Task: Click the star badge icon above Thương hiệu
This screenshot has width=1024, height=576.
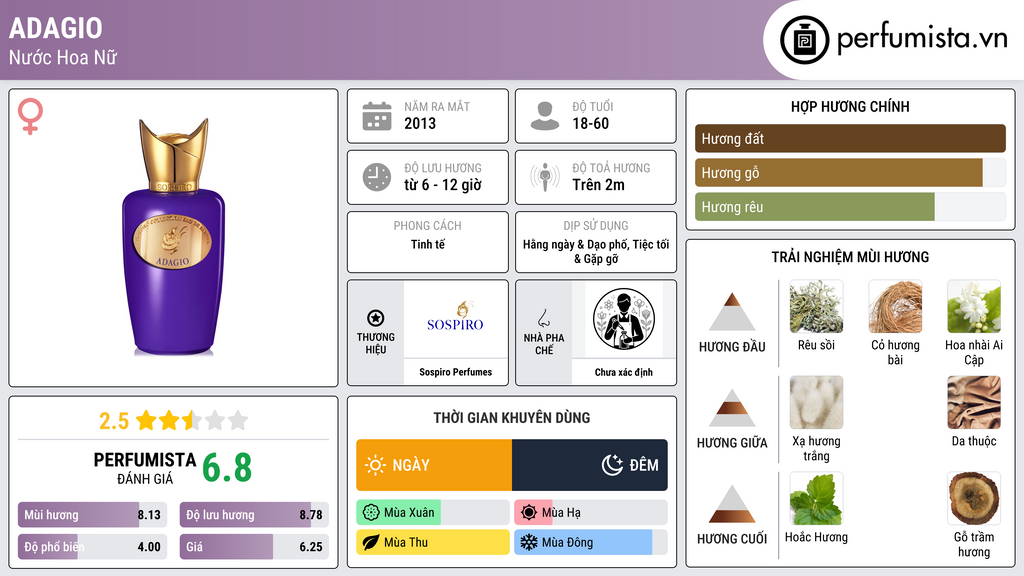Action: pyautogui.click(x=376, y=318)
